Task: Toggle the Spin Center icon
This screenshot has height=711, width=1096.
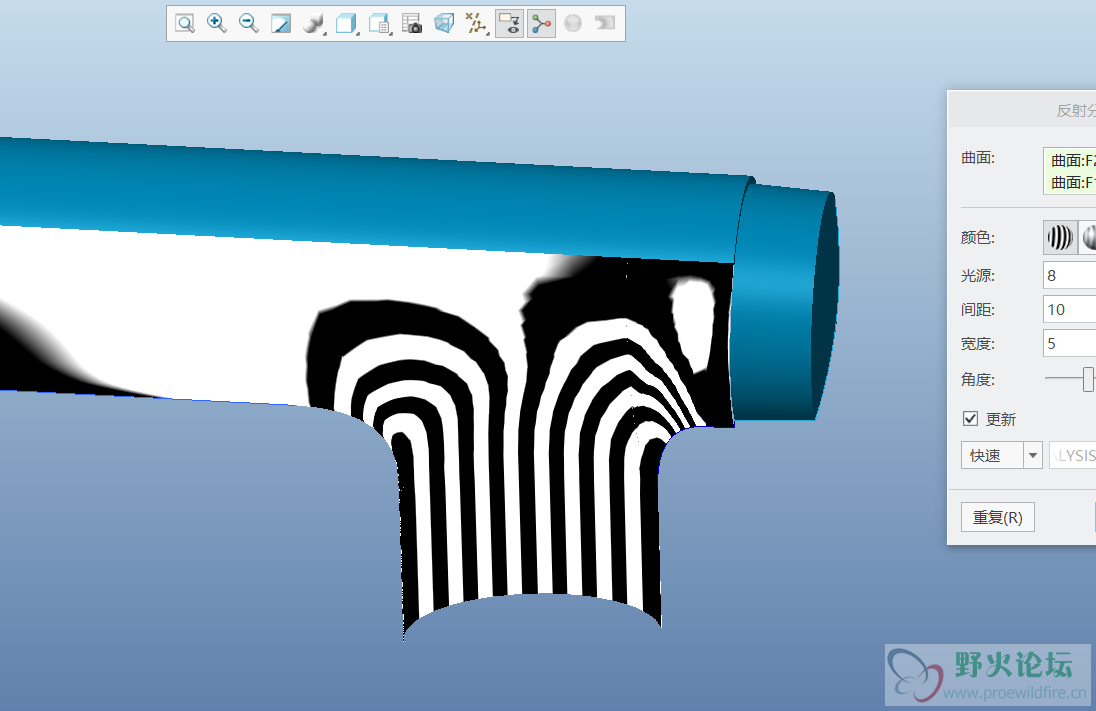Action: pos(541,24)
